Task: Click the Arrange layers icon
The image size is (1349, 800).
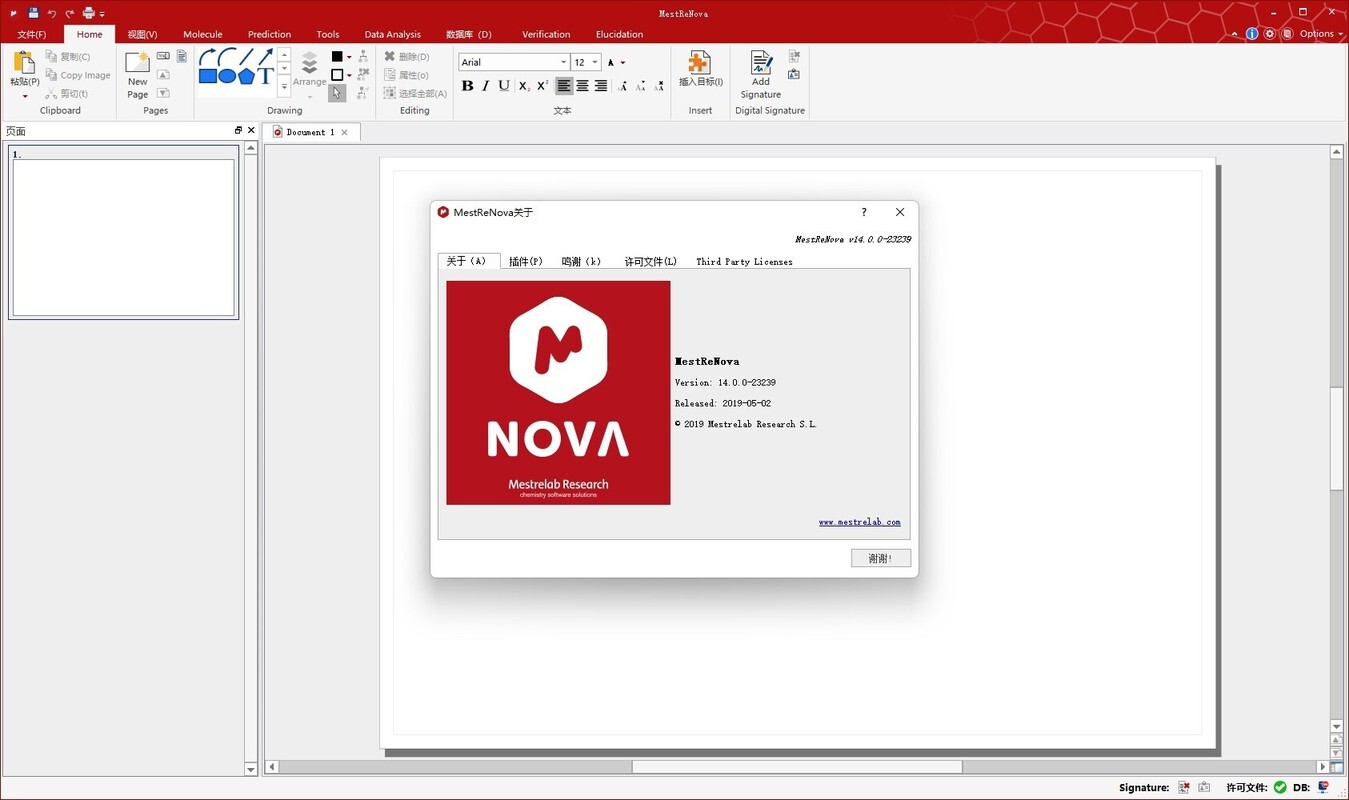Action: pyautogui.click(x=309, y=62)
